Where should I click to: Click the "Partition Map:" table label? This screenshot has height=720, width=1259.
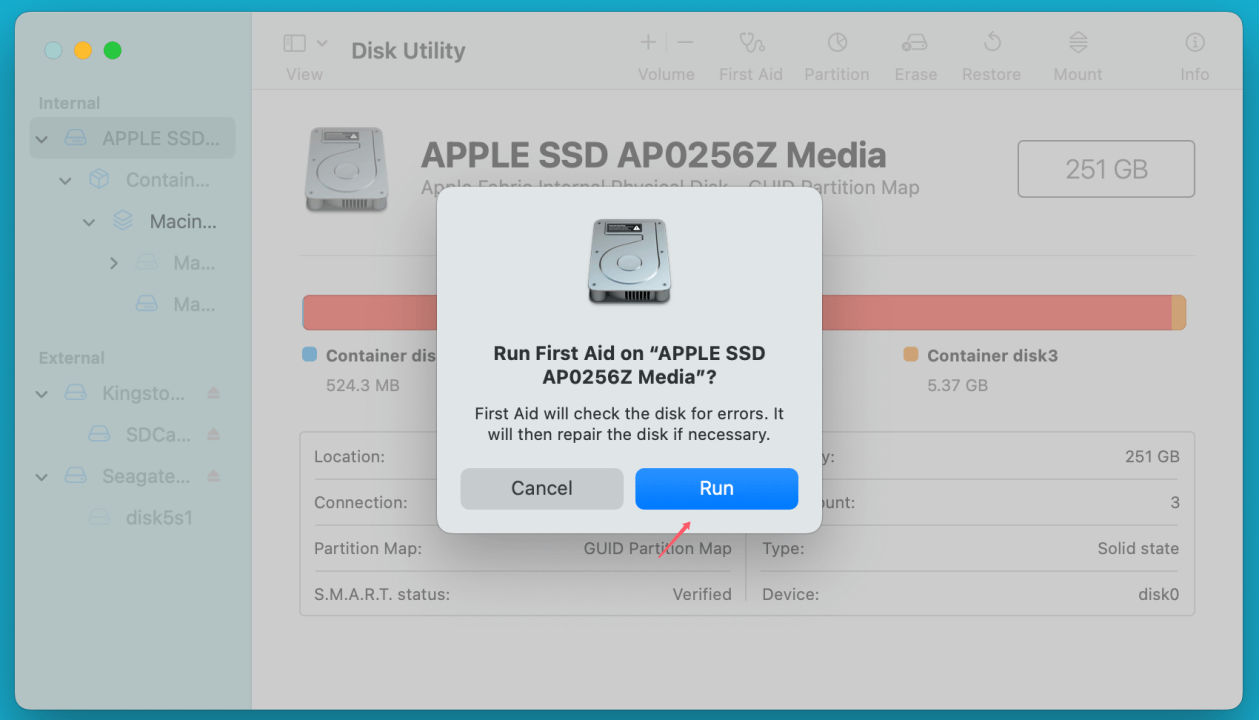tap(367, 549)
